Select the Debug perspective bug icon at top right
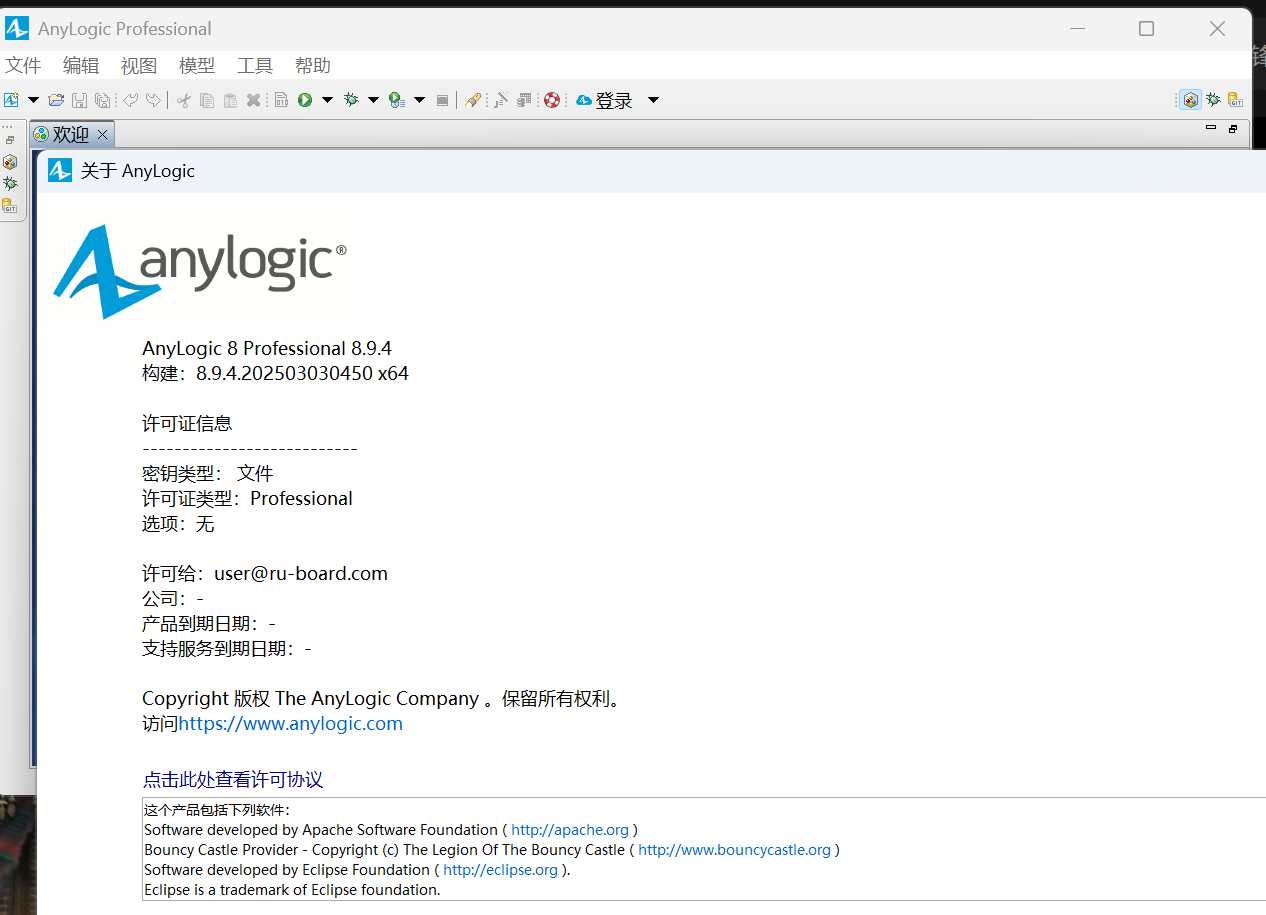Viewport: 1266px width, 915px height. pos(1213,99)
